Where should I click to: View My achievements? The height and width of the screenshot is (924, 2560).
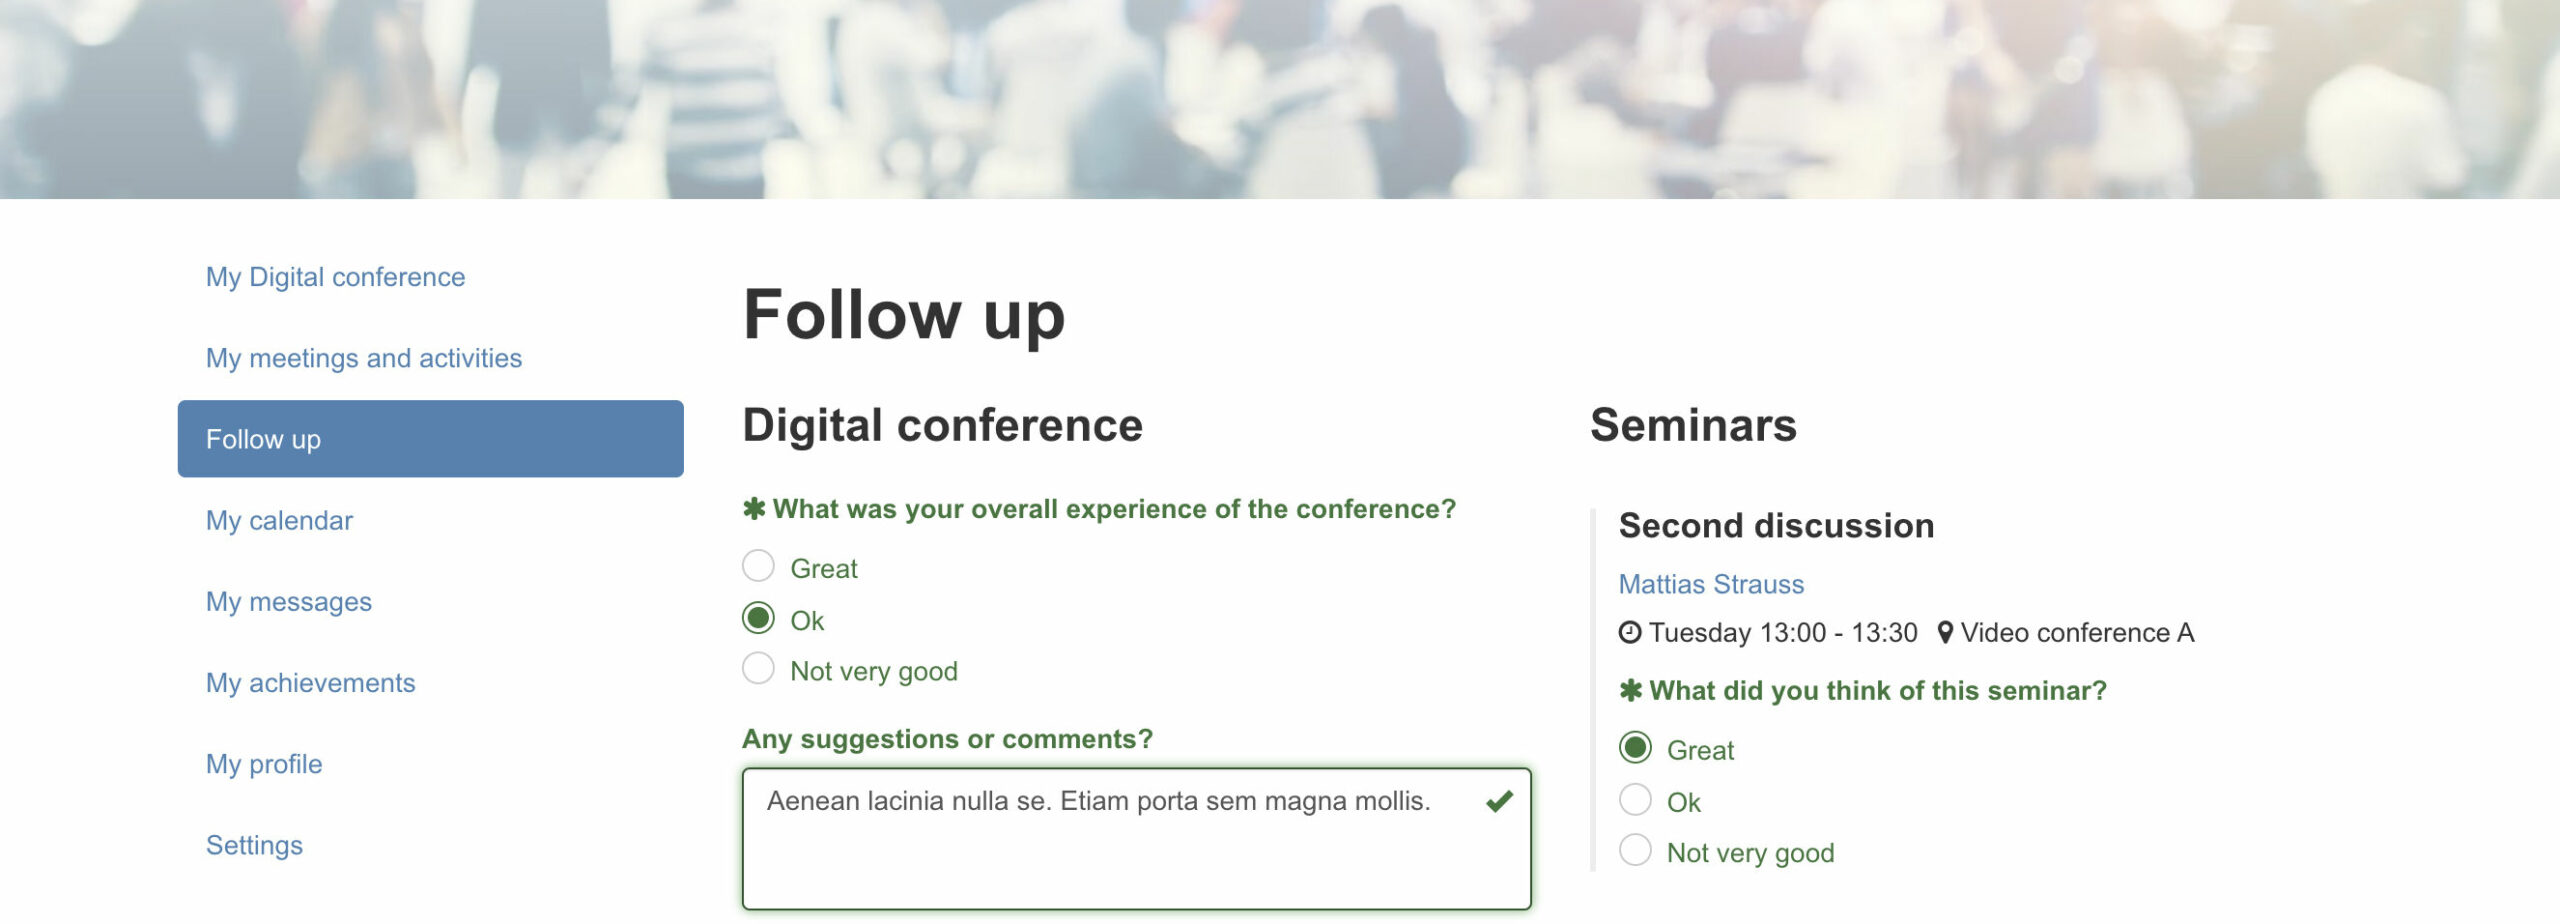(310, 683)
